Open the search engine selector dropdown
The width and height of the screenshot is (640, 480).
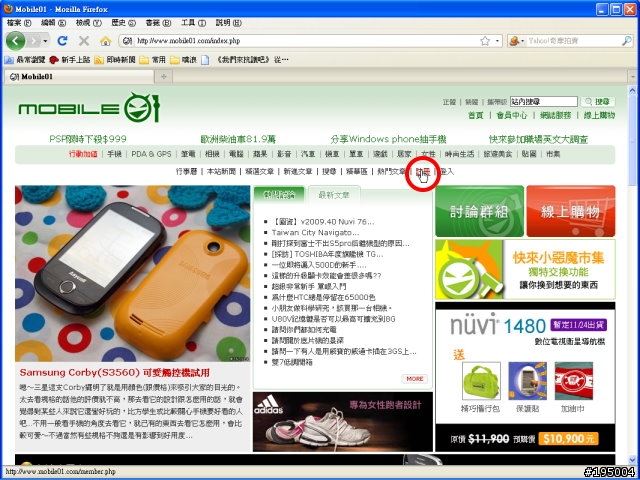pos(516,41)
